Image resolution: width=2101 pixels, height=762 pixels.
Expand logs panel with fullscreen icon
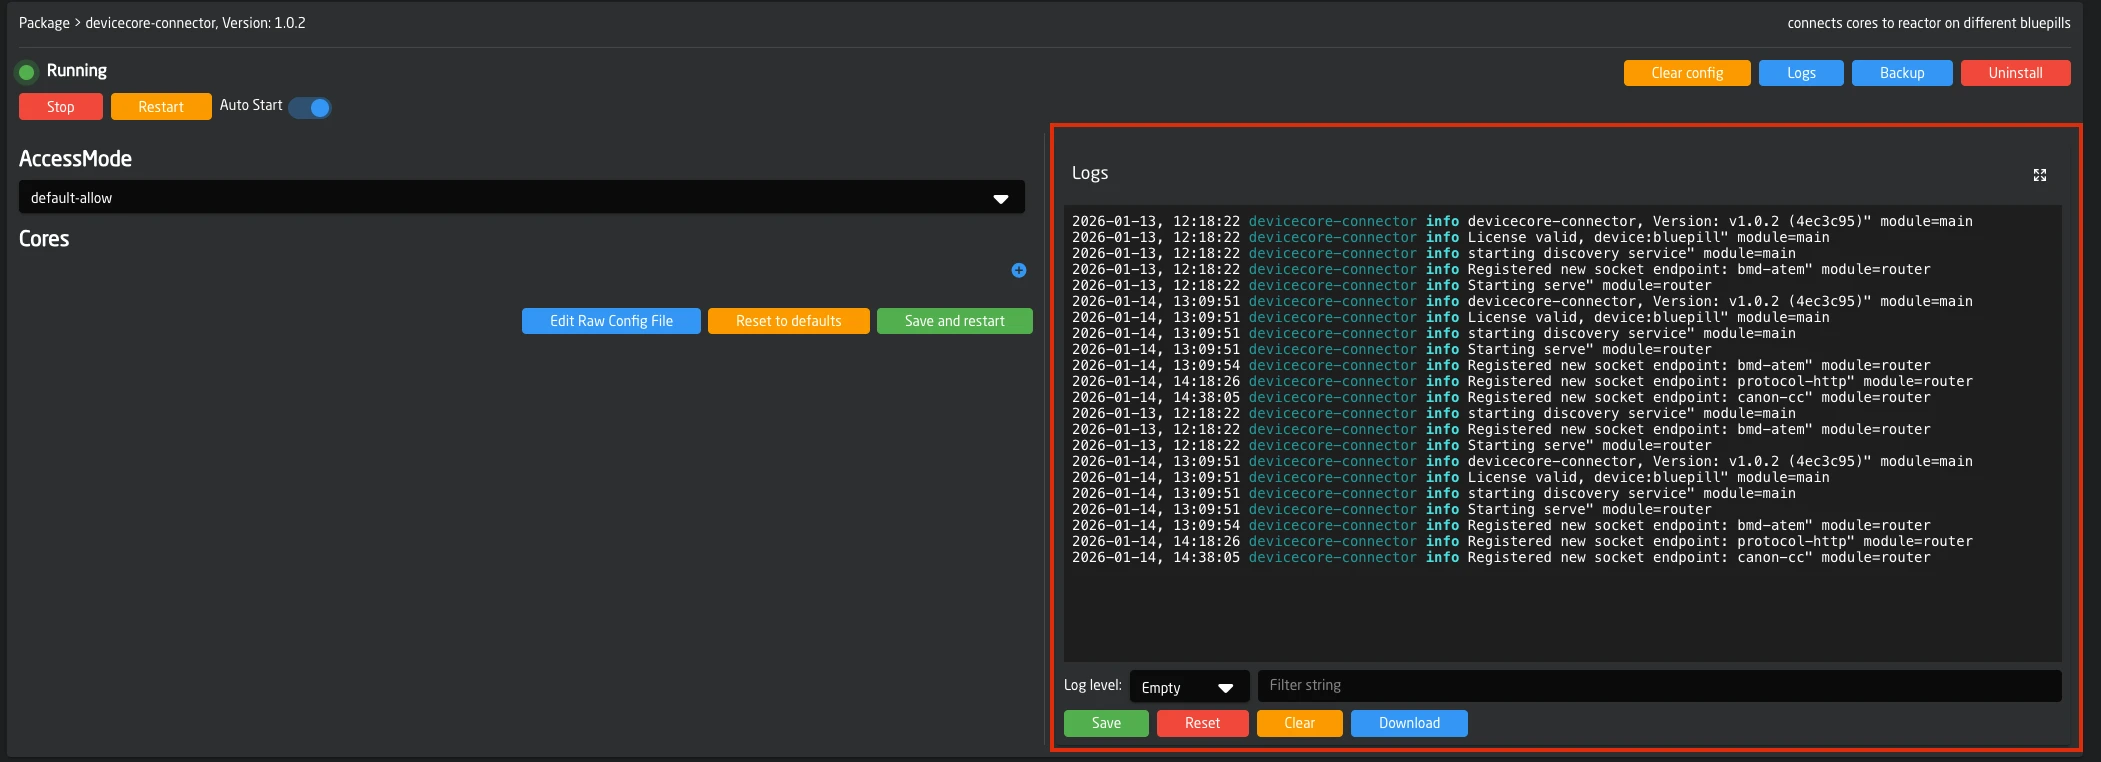pos(2040,175)
